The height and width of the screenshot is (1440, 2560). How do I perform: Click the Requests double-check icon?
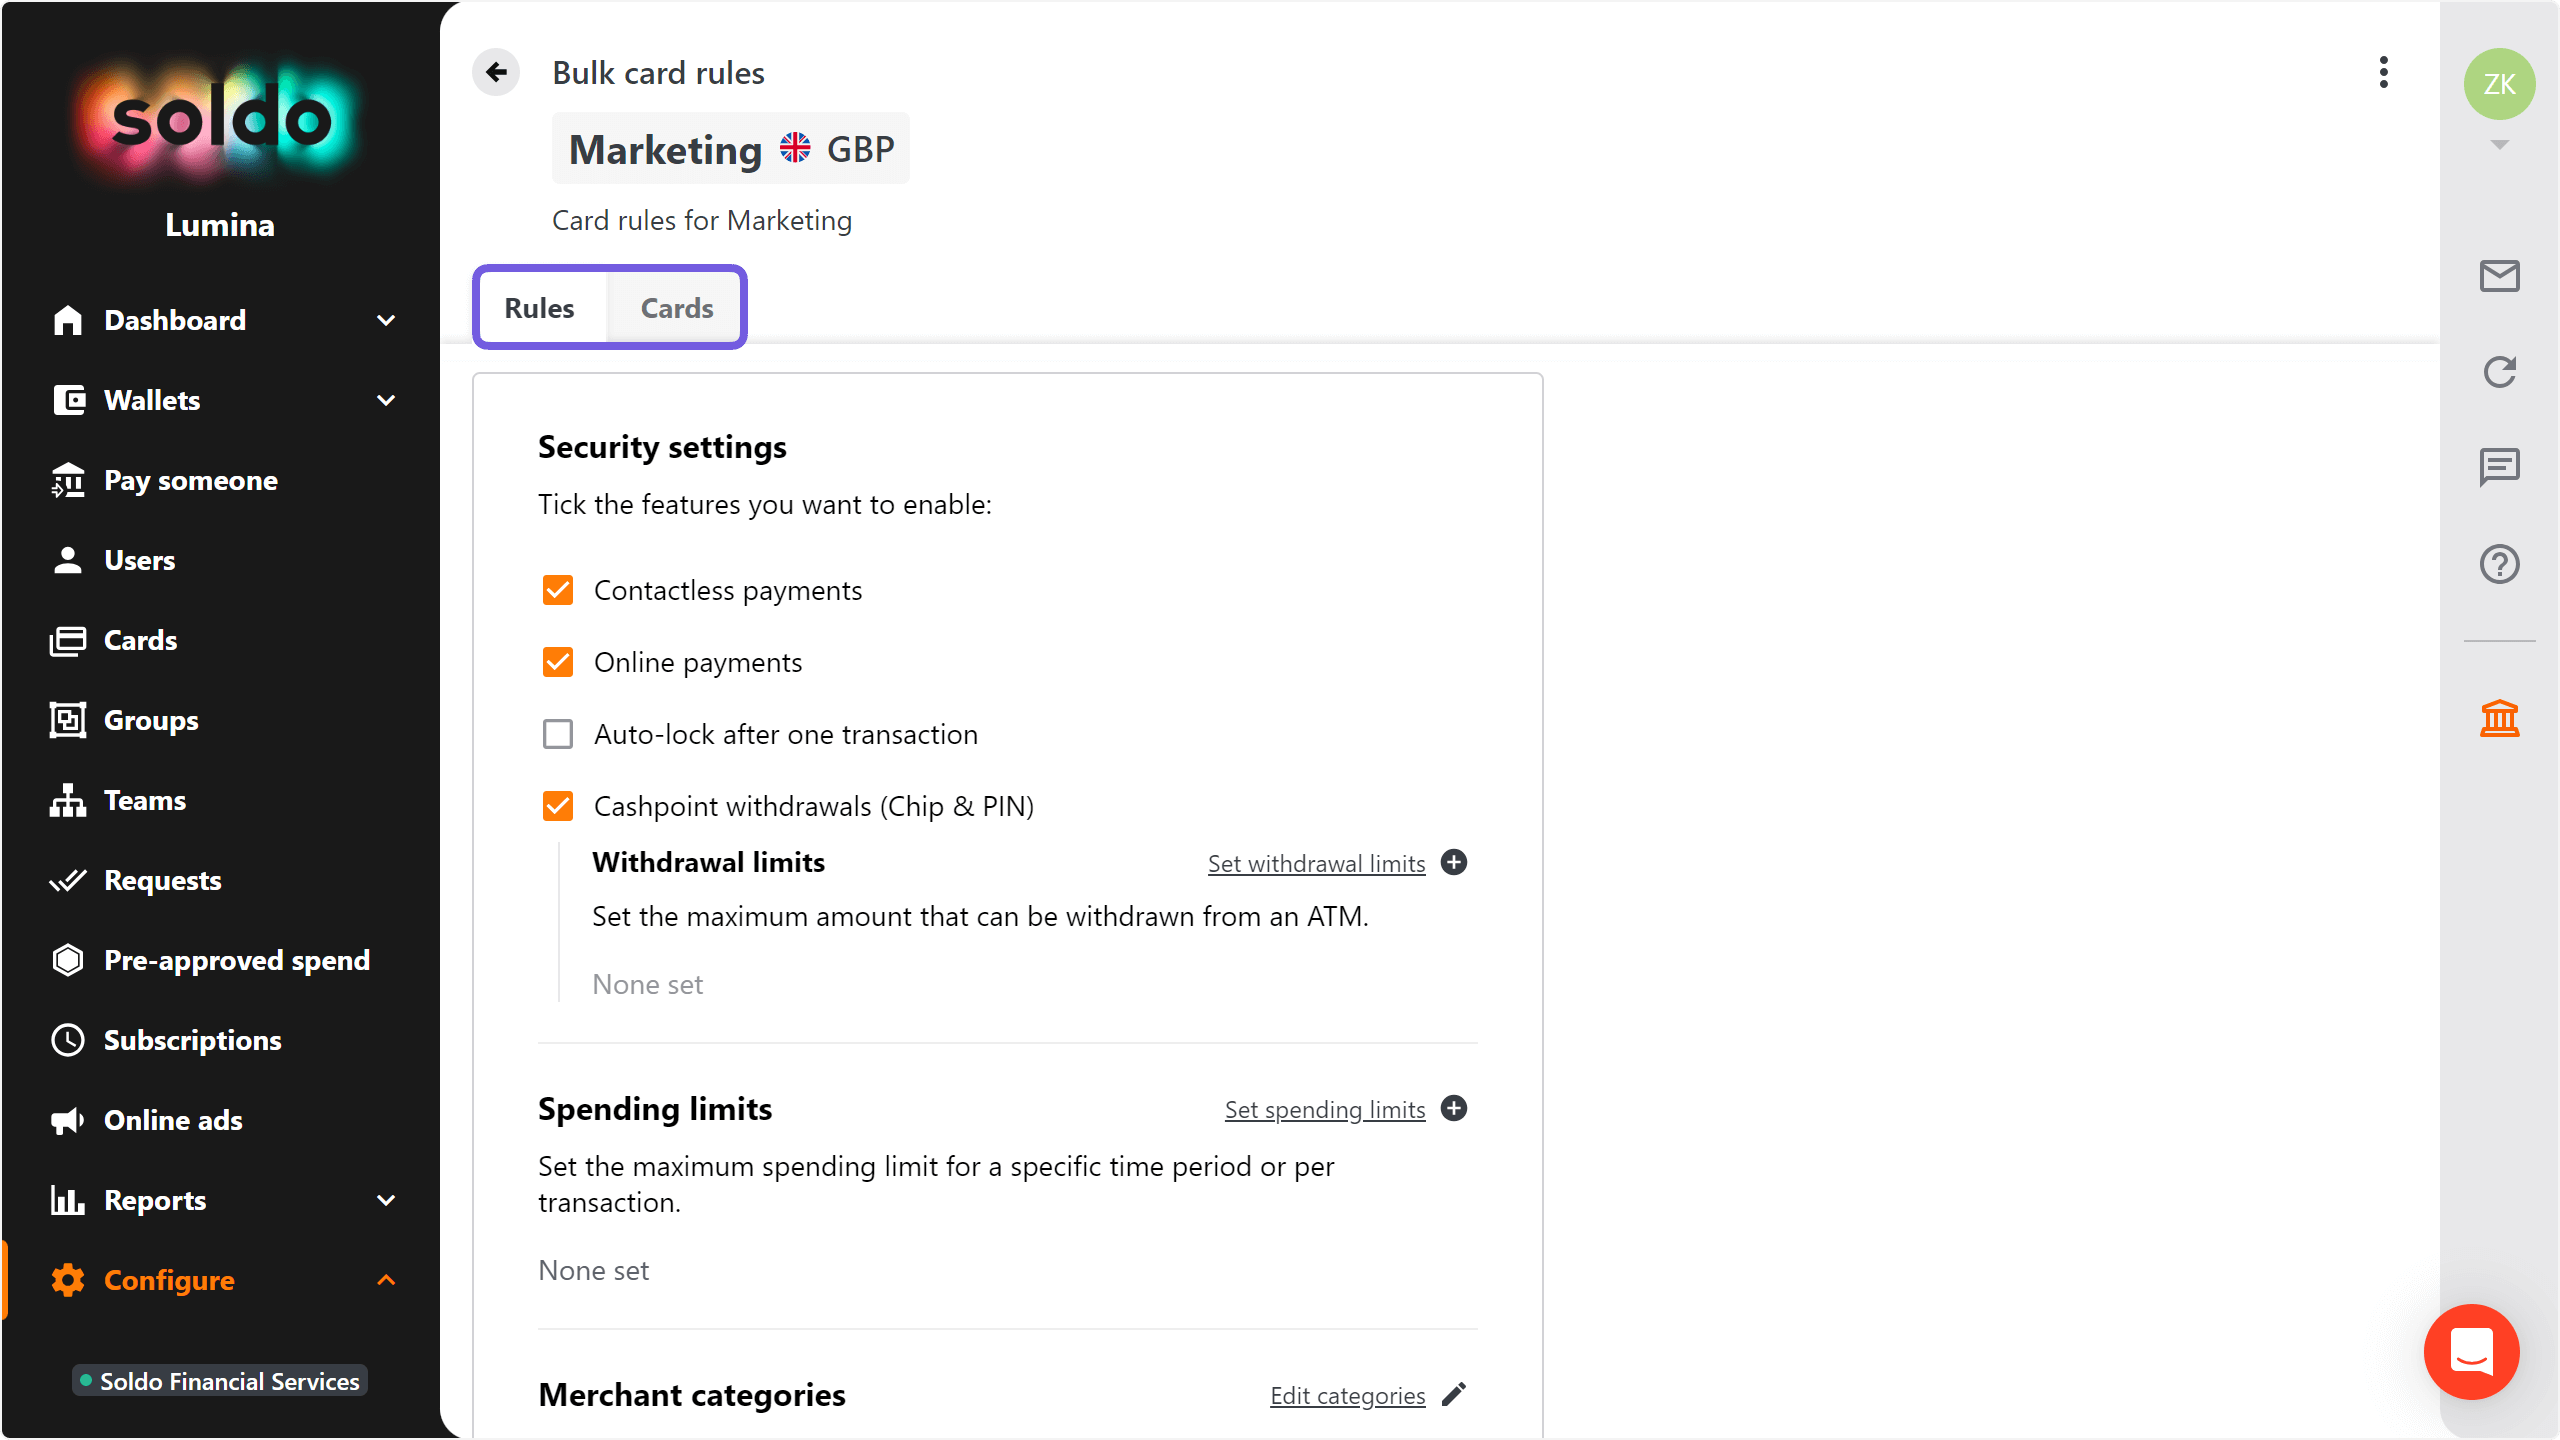click(68, 880)
